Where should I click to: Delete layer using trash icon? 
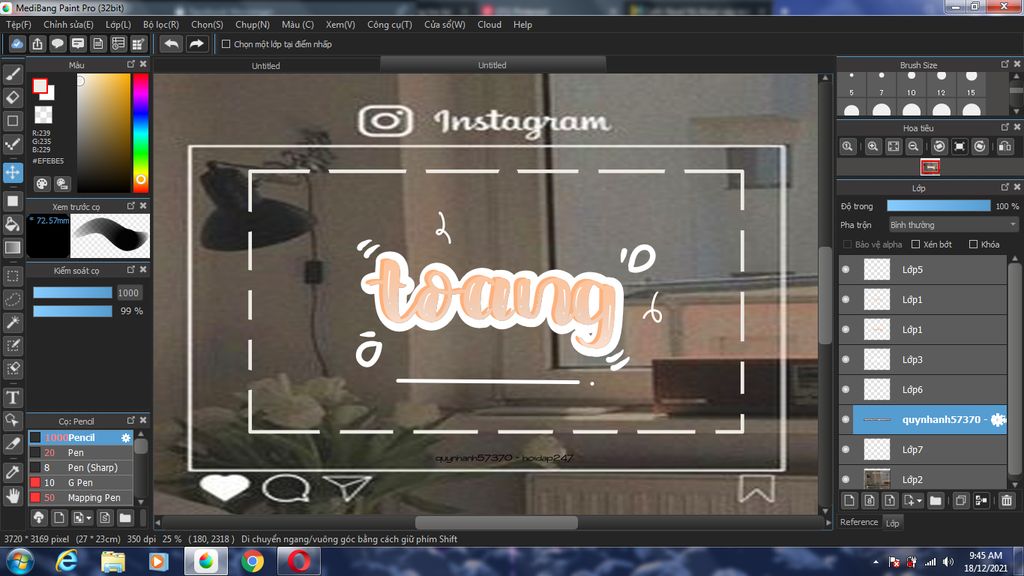click(x=1006, y=501)
